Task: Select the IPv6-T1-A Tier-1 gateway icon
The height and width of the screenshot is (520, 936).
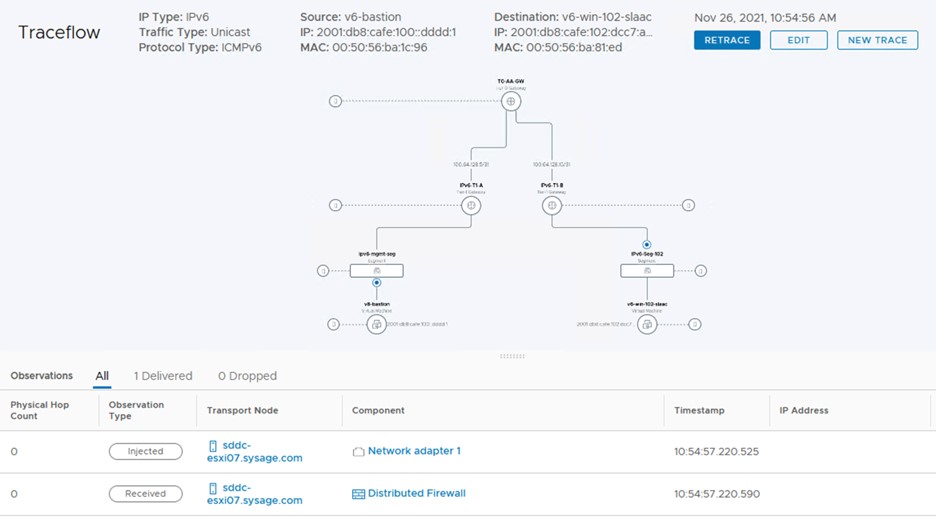Action: coord(471,205)
